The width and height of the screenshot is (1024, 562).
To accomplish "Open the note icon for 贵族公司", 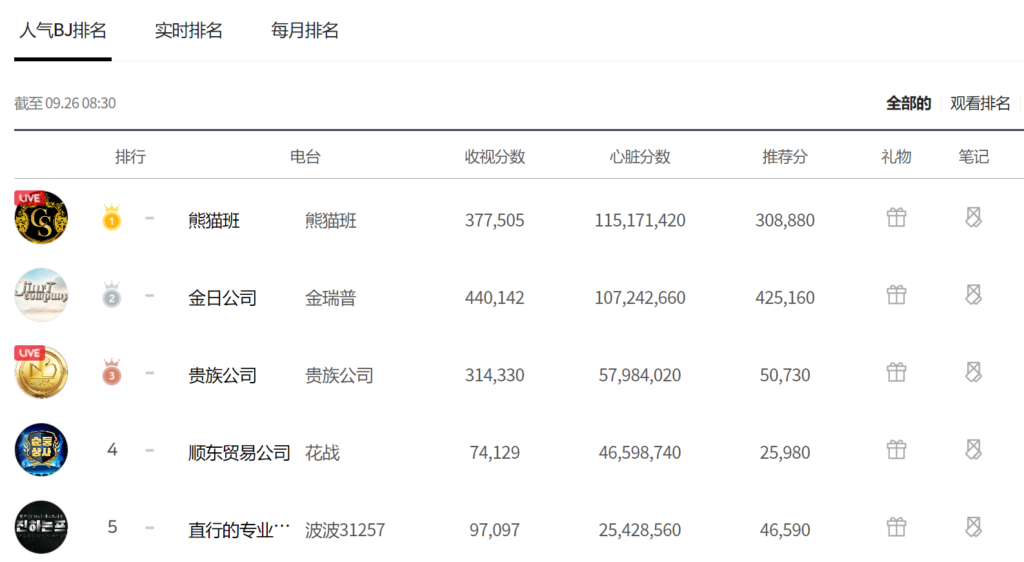I will click(x=974, y=372).
